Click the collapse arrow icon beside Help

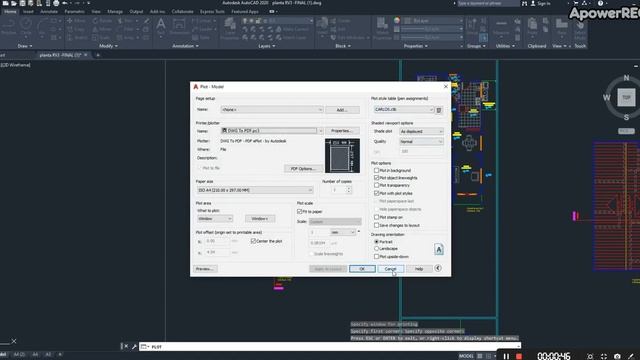coord(438,268)
